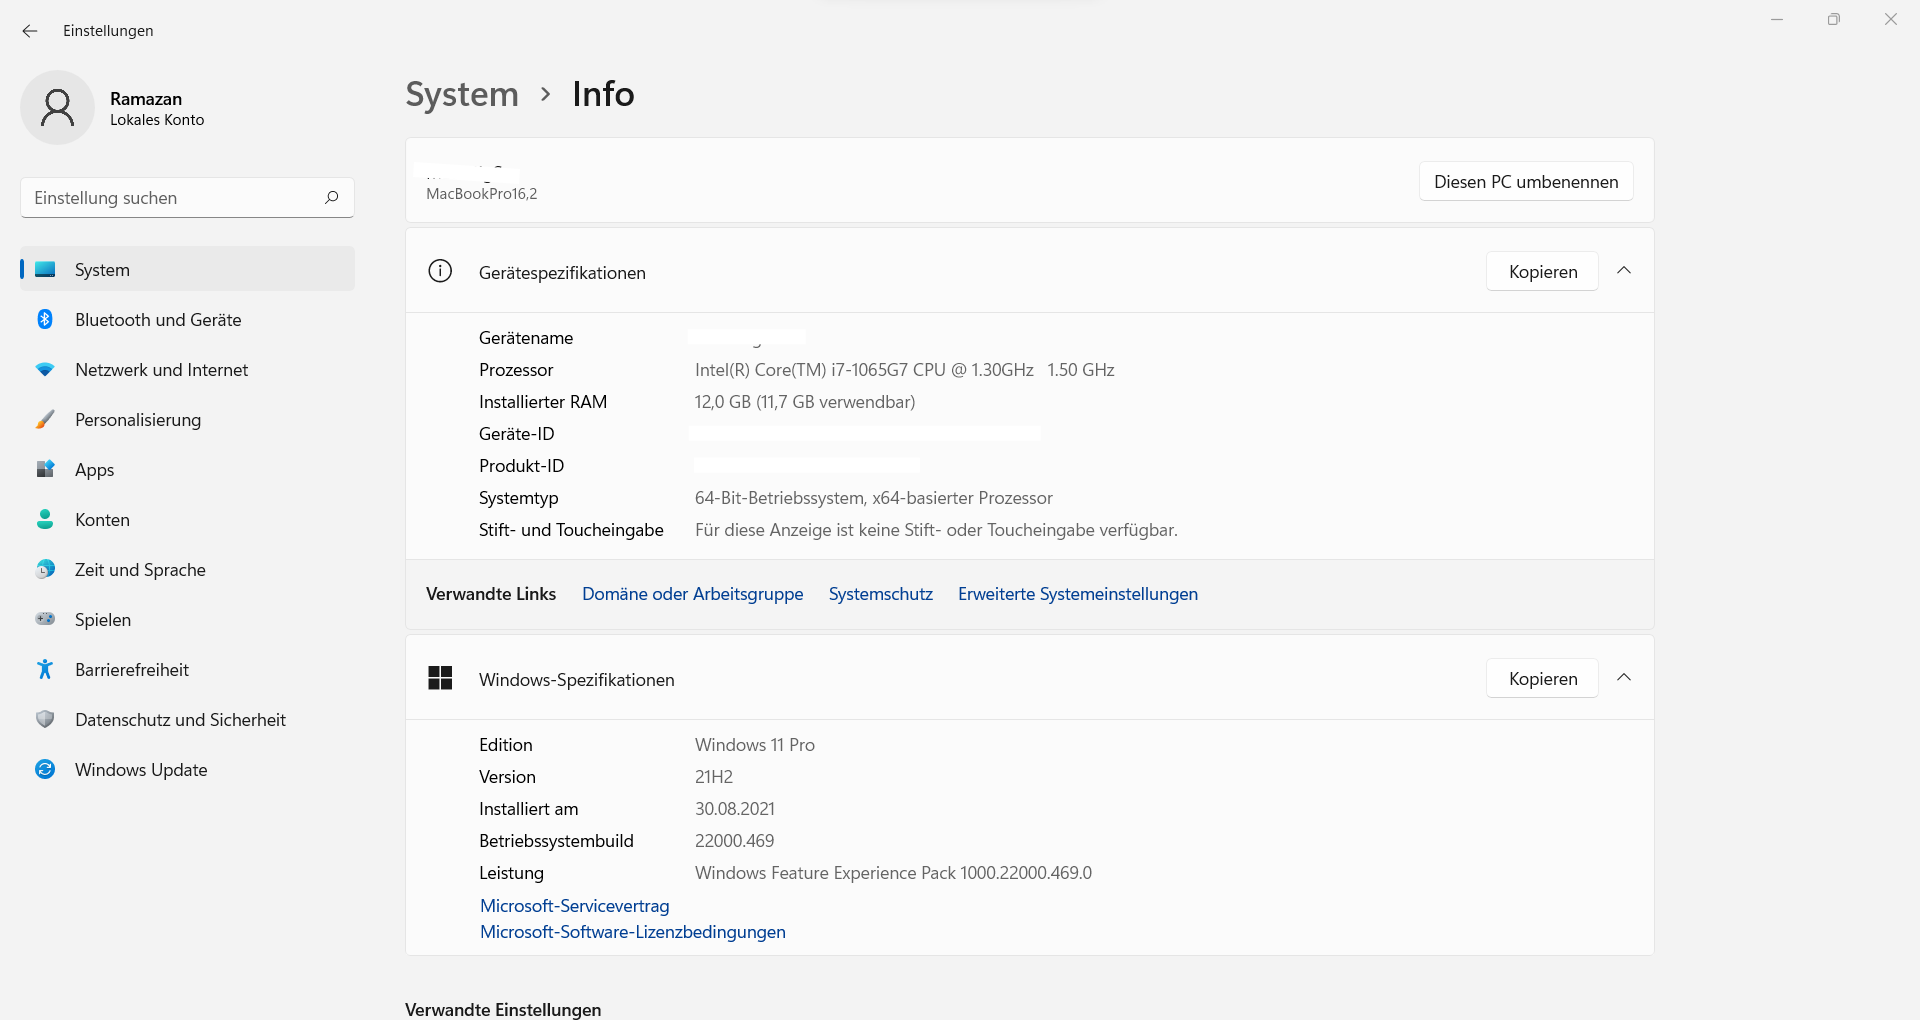Click the System monitor icon in sidebar
This screenshot has height=1020, width=1920.
point(45,269)
